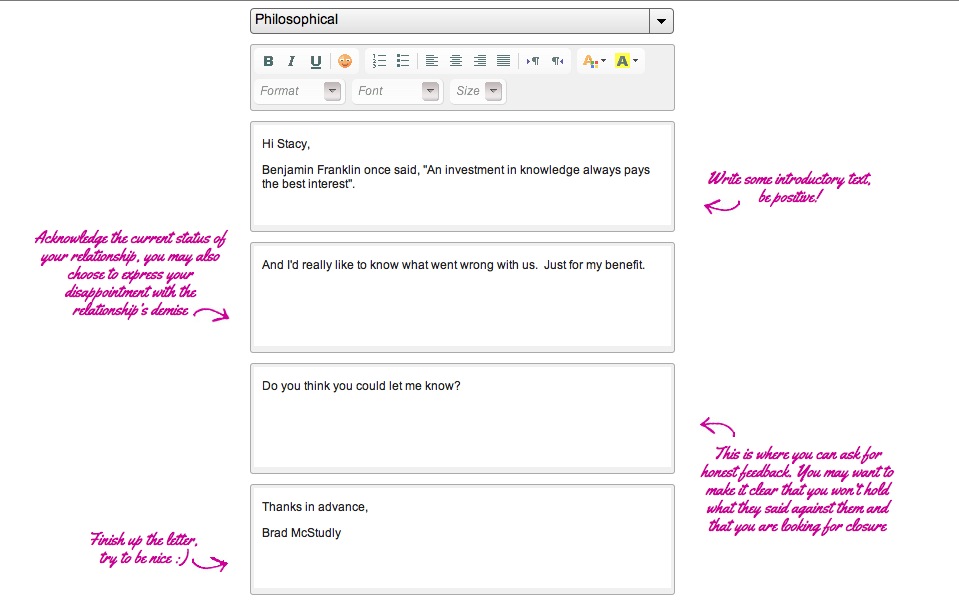Click the text 'Brad McStudly'
This screenshot has width=959, height=603.
click(302, 533)
